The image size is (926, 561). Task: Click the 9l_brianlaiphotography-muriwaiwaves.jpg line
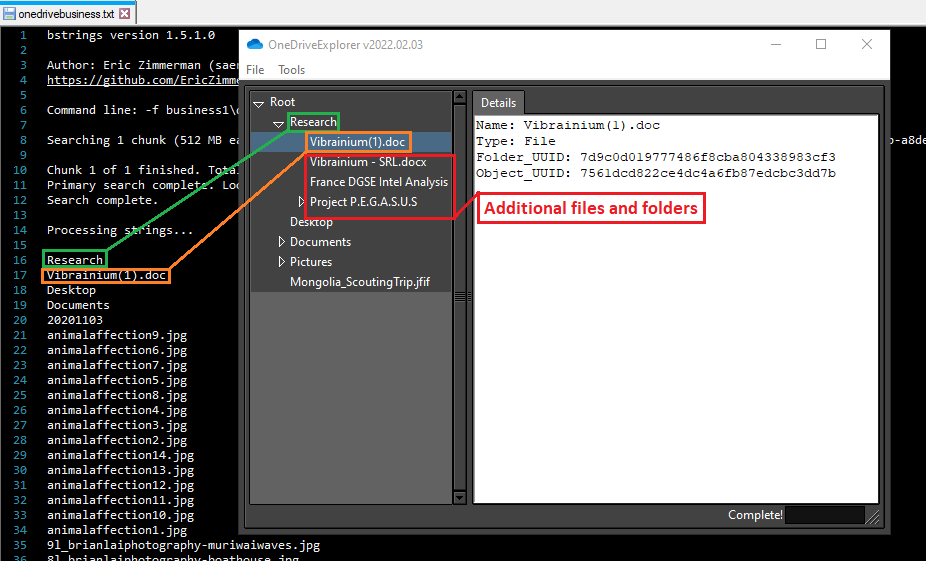click(183, 545)
